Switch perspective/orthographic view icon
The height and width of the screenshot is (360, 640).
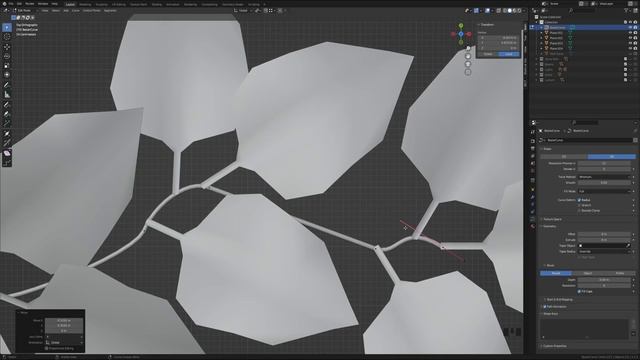pos(468,72)
